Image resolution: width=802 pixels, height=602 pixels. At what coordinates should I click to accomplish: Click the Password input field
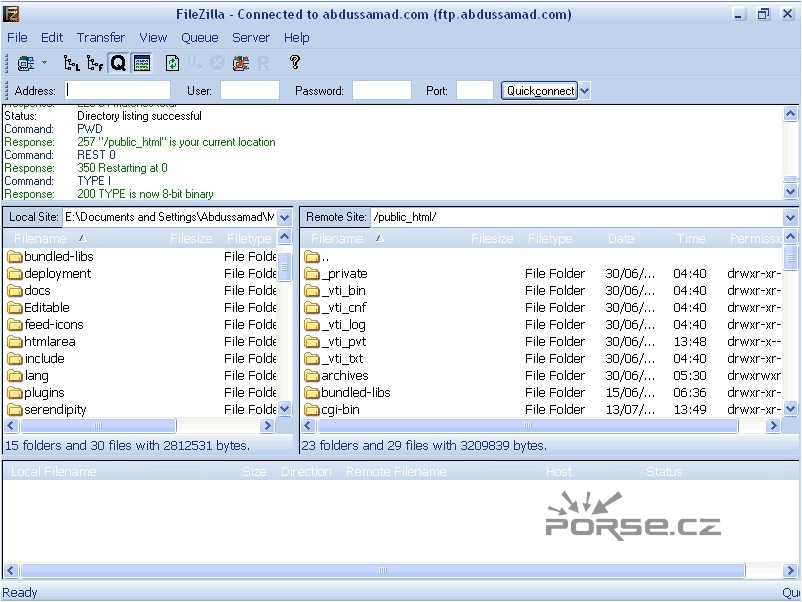pyautogui.click(x=382, y=90)
